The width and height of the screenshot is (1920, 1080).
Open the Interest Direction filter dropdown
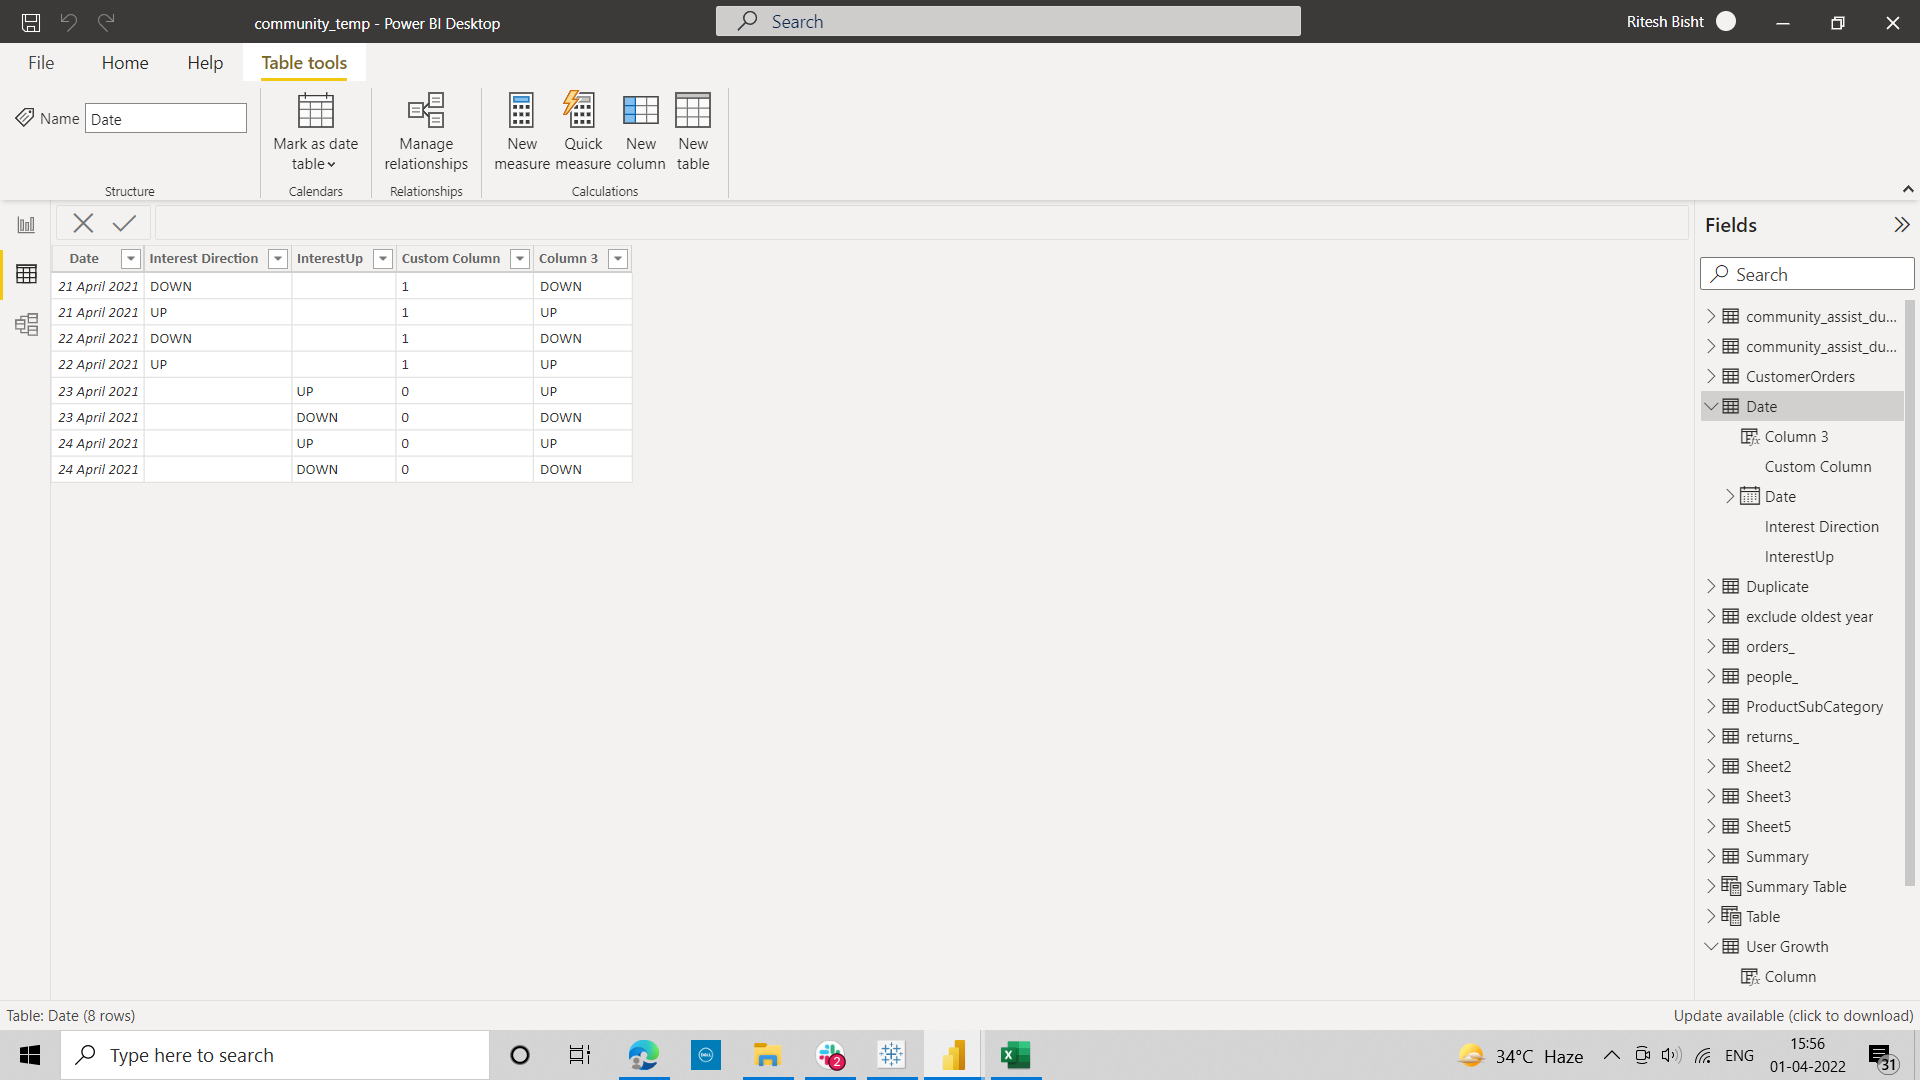point(278,259)
